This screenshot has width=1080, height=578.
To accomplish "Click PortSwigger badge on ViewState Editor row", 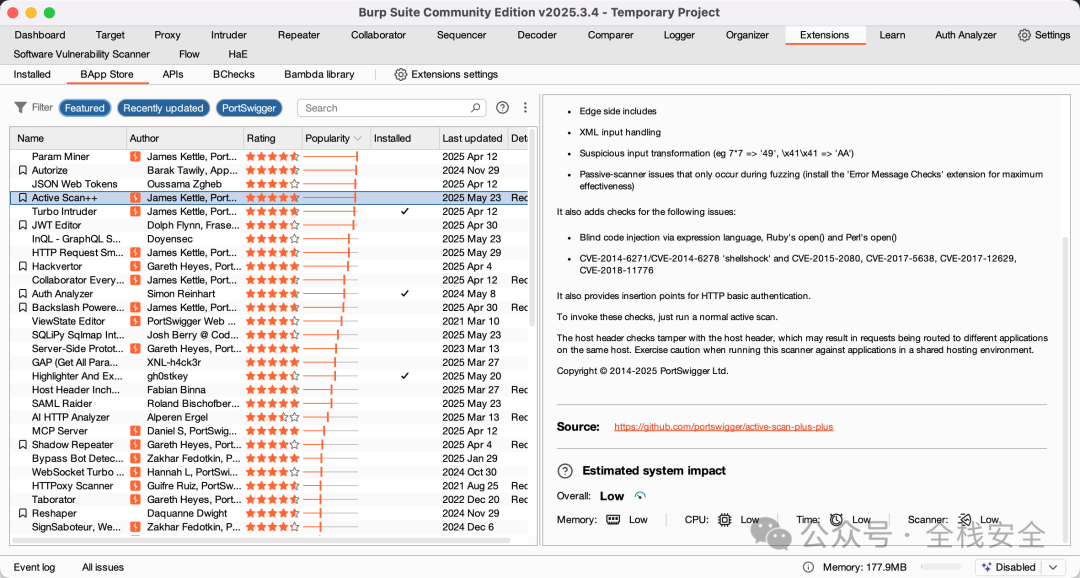I will click(x=136, y=321).
